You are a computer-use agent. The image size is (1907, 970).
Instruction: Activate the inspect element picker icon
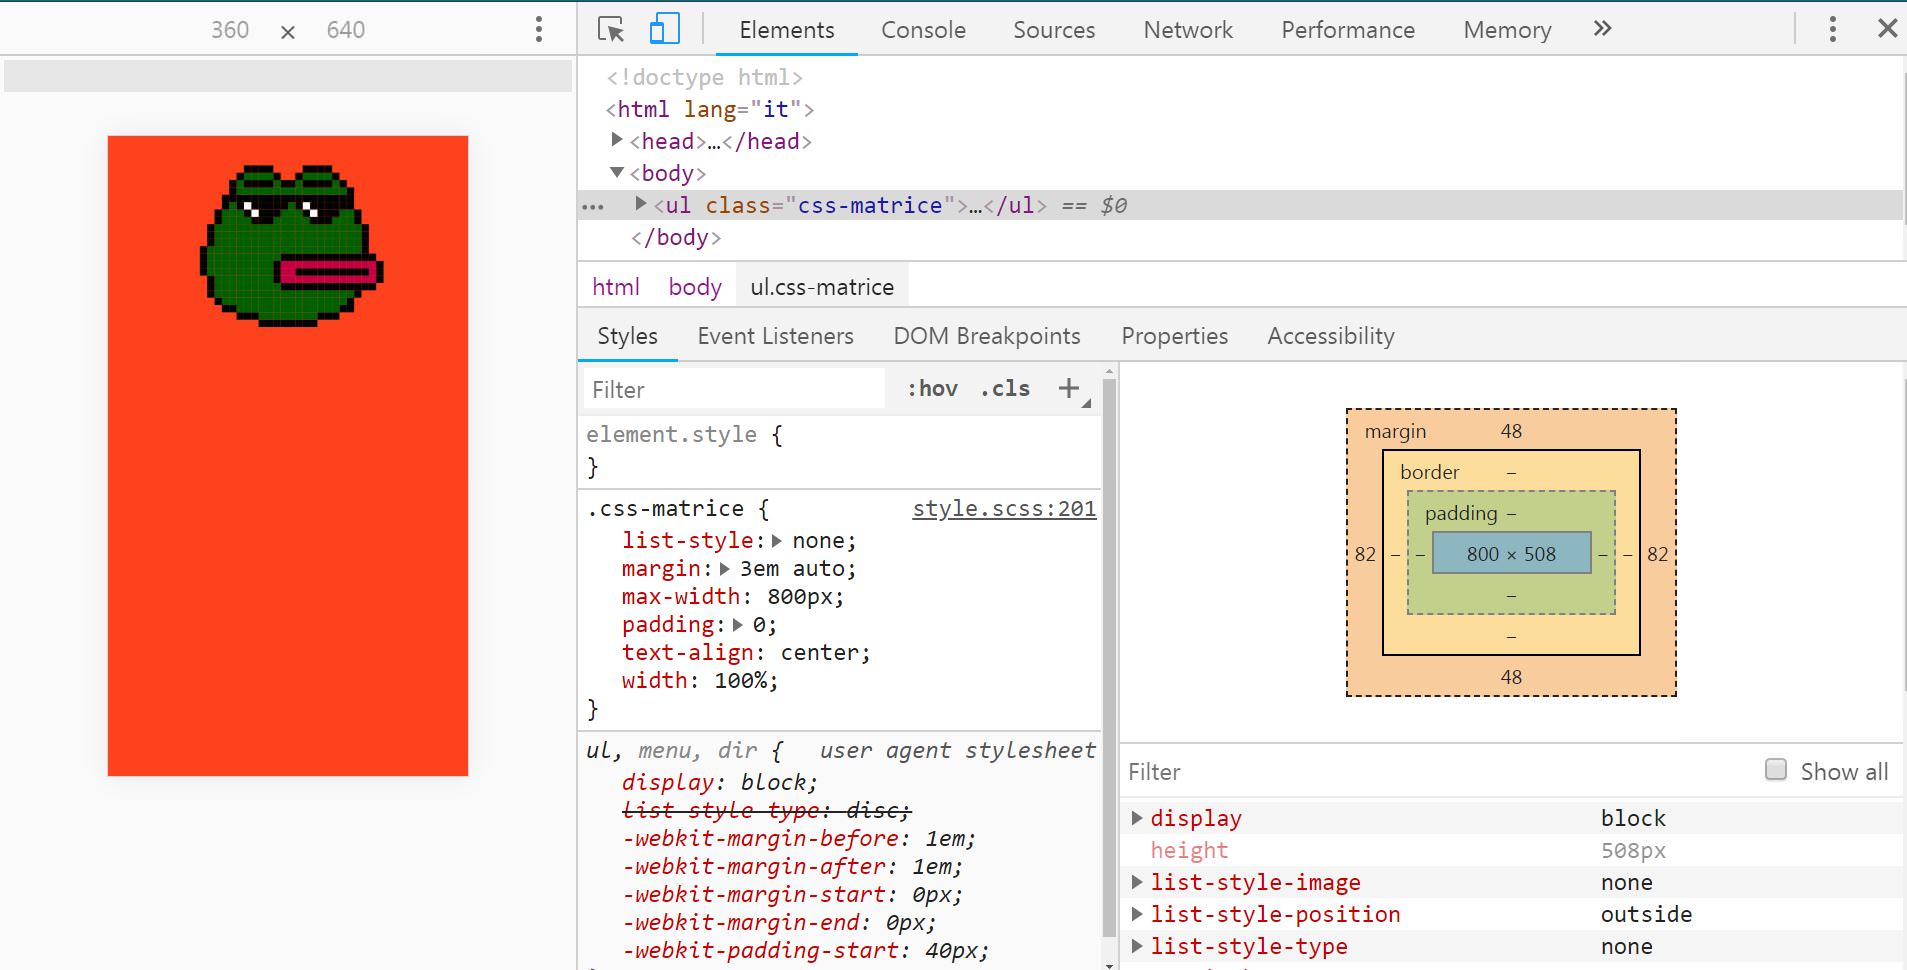click(x=611, y=29)
